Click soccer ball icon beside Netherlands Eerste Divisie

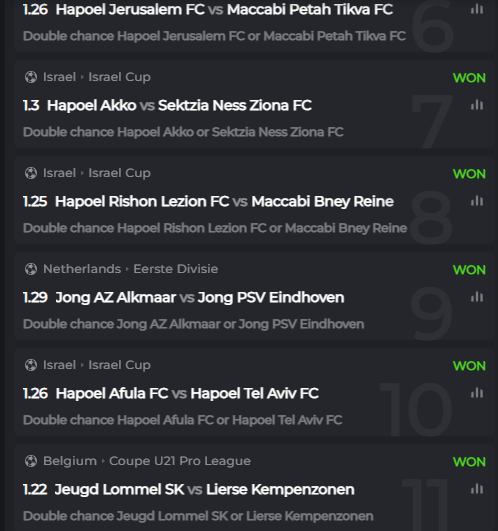(x=31, y=269)
